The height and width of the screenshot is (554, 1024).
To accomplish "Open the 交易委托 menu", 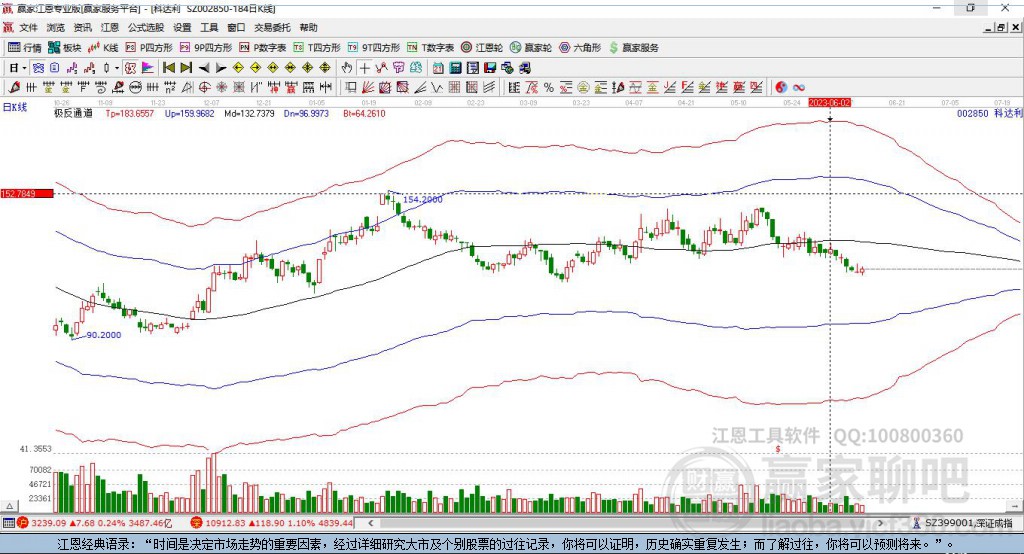I will point(272,27).
